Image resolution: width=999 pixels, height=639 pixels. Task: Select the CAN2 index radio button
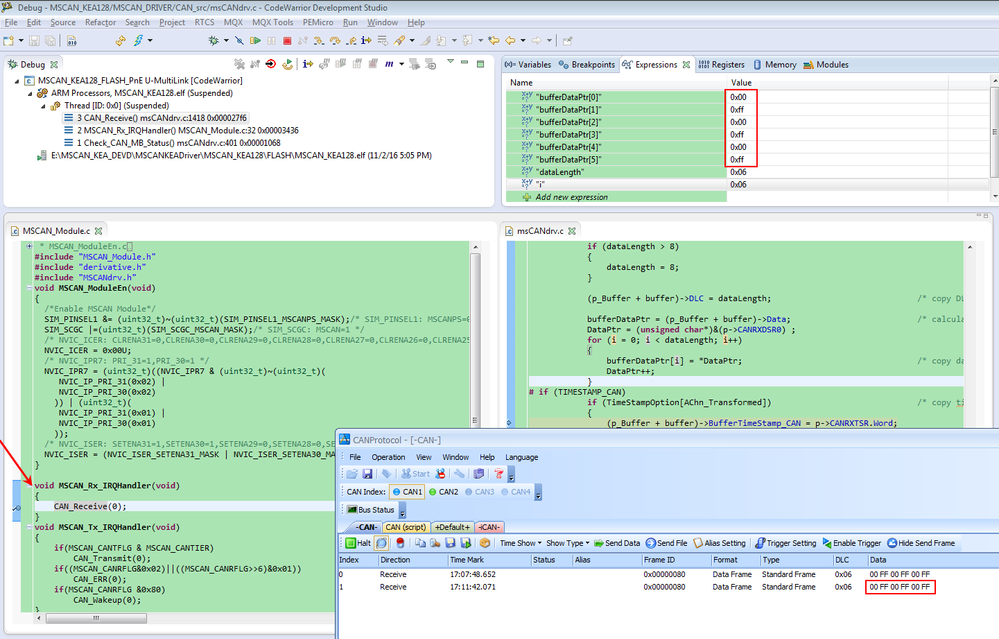point(434,492)
